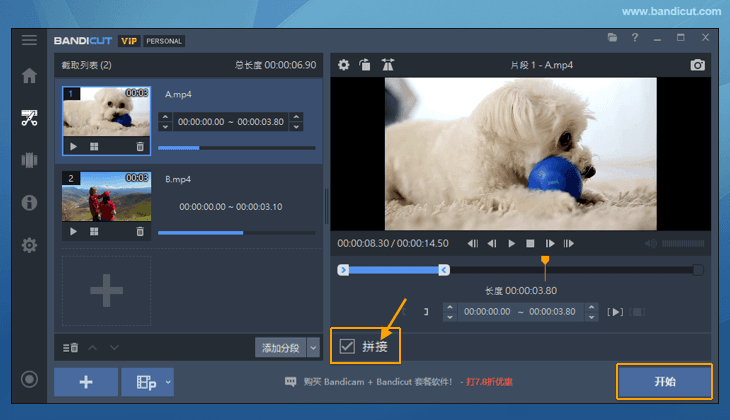Screen dimensions: 730x420
Task: Take a snapshot with camera icon
Action: 697,65
